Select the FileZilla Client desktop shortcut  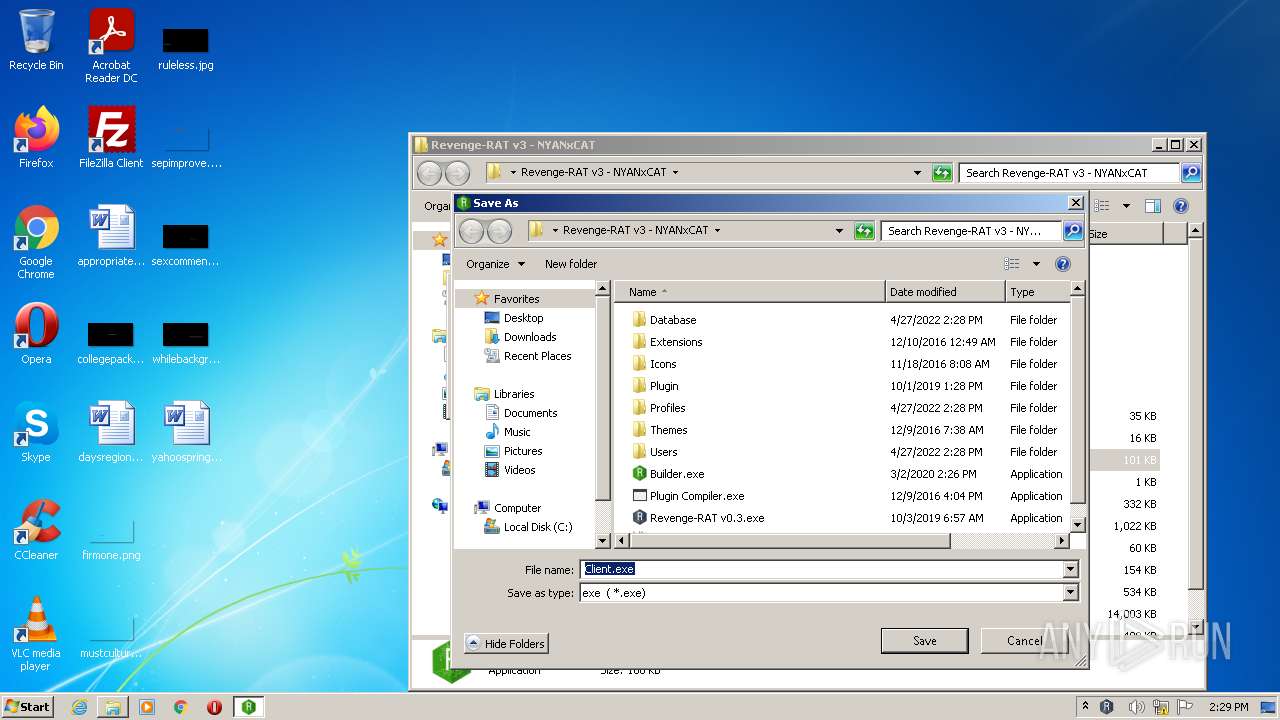111,137
